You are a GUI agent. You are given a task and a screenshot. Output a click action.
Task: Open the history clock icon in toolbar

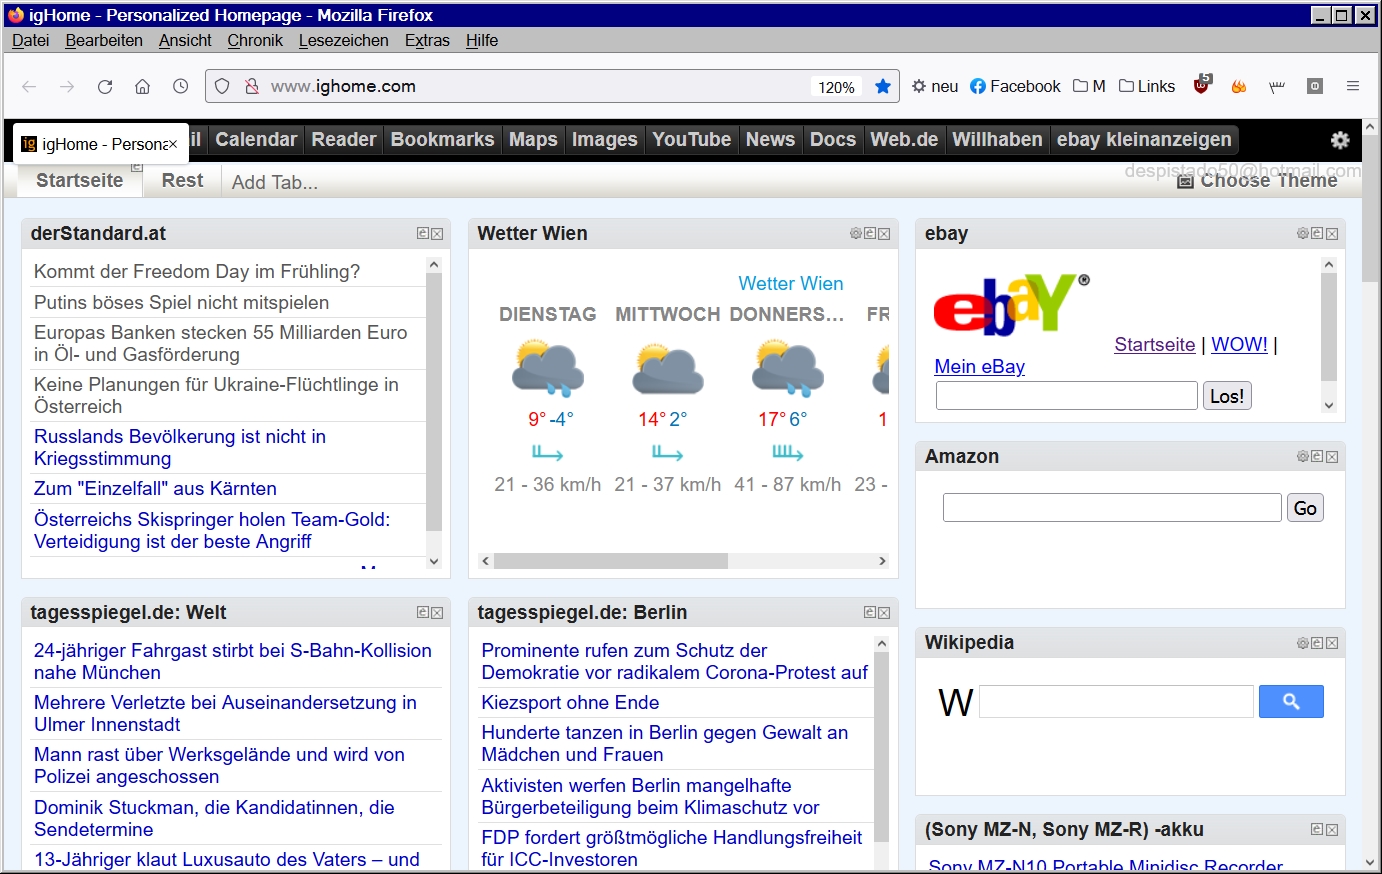pyautogui.click(x=181, y=87)
